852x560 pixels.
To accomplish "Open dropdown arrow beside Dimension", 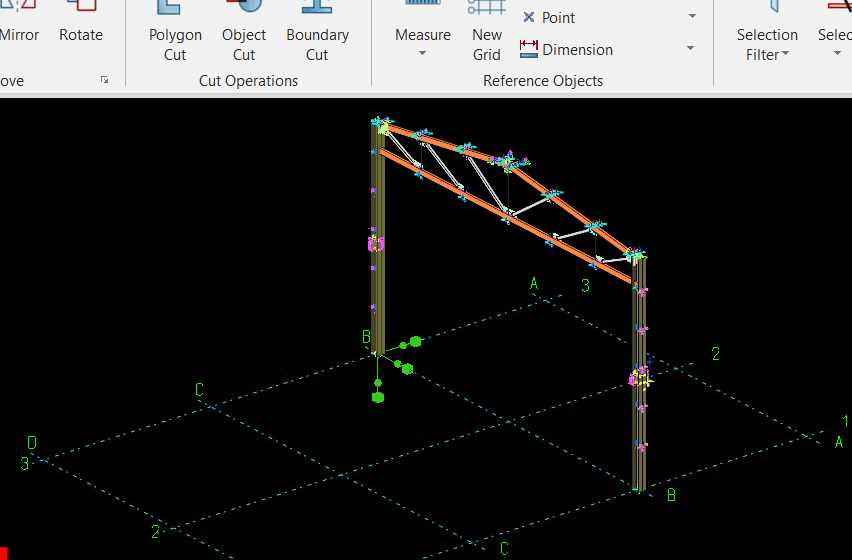I will tap(692, 49).
